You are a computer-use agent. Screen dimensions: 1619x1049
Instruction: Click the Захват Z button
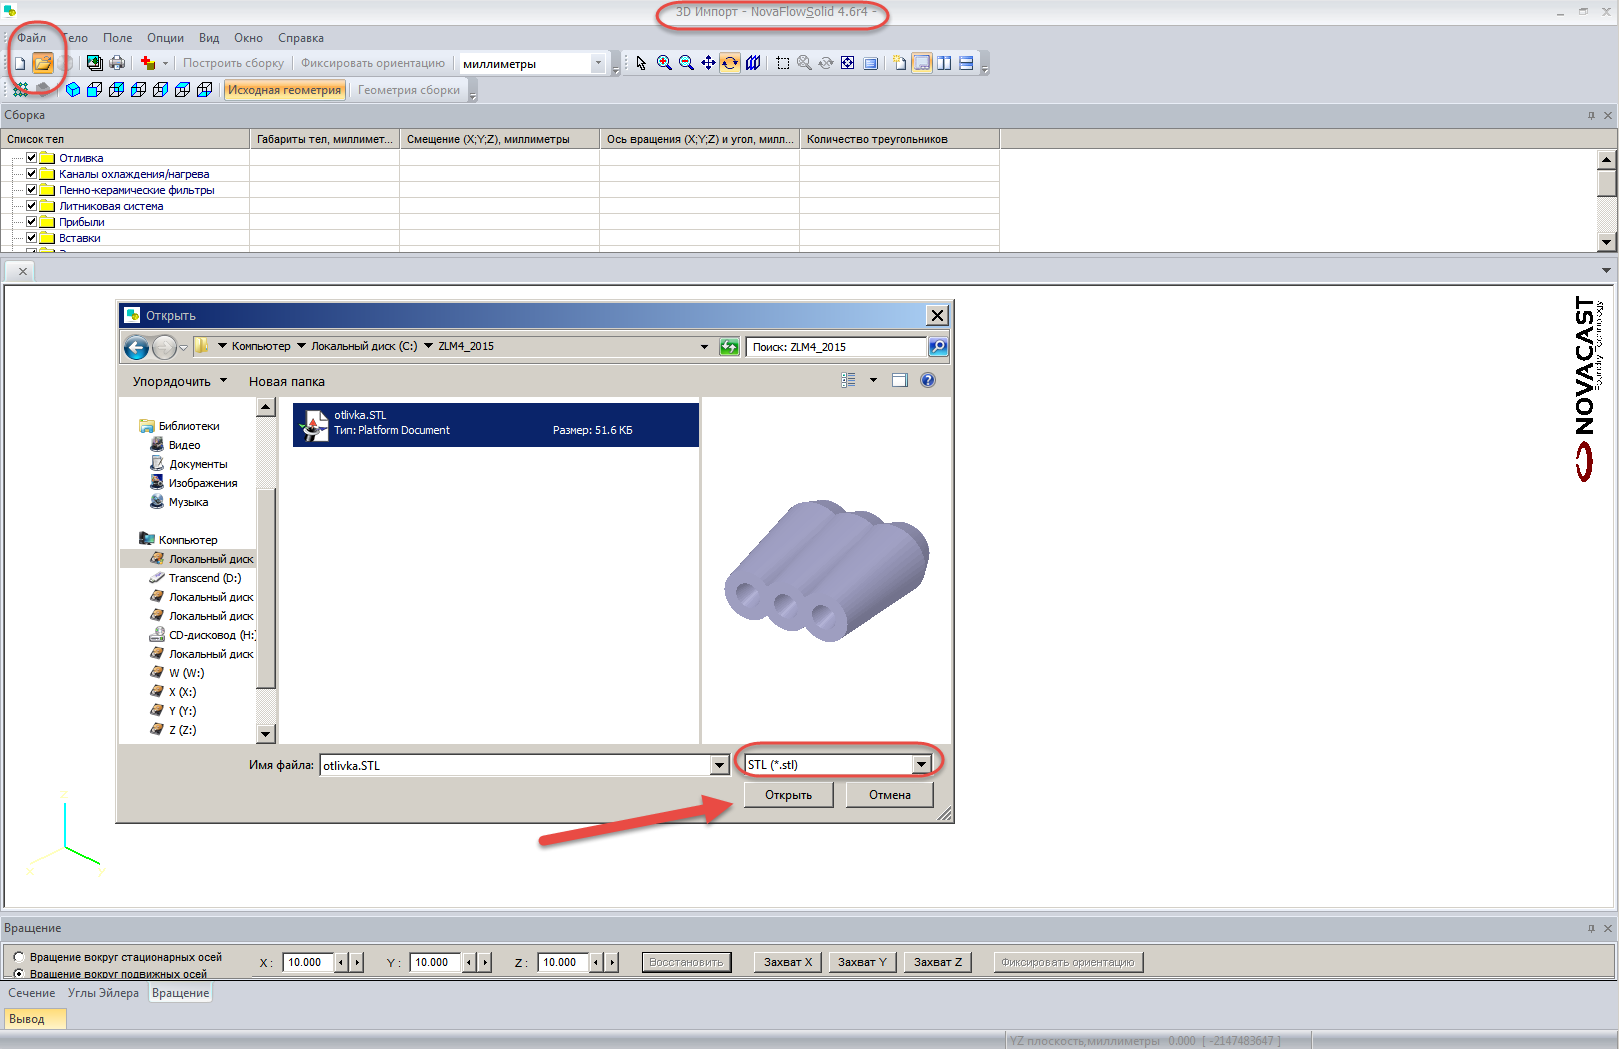[x=937, y=962]
